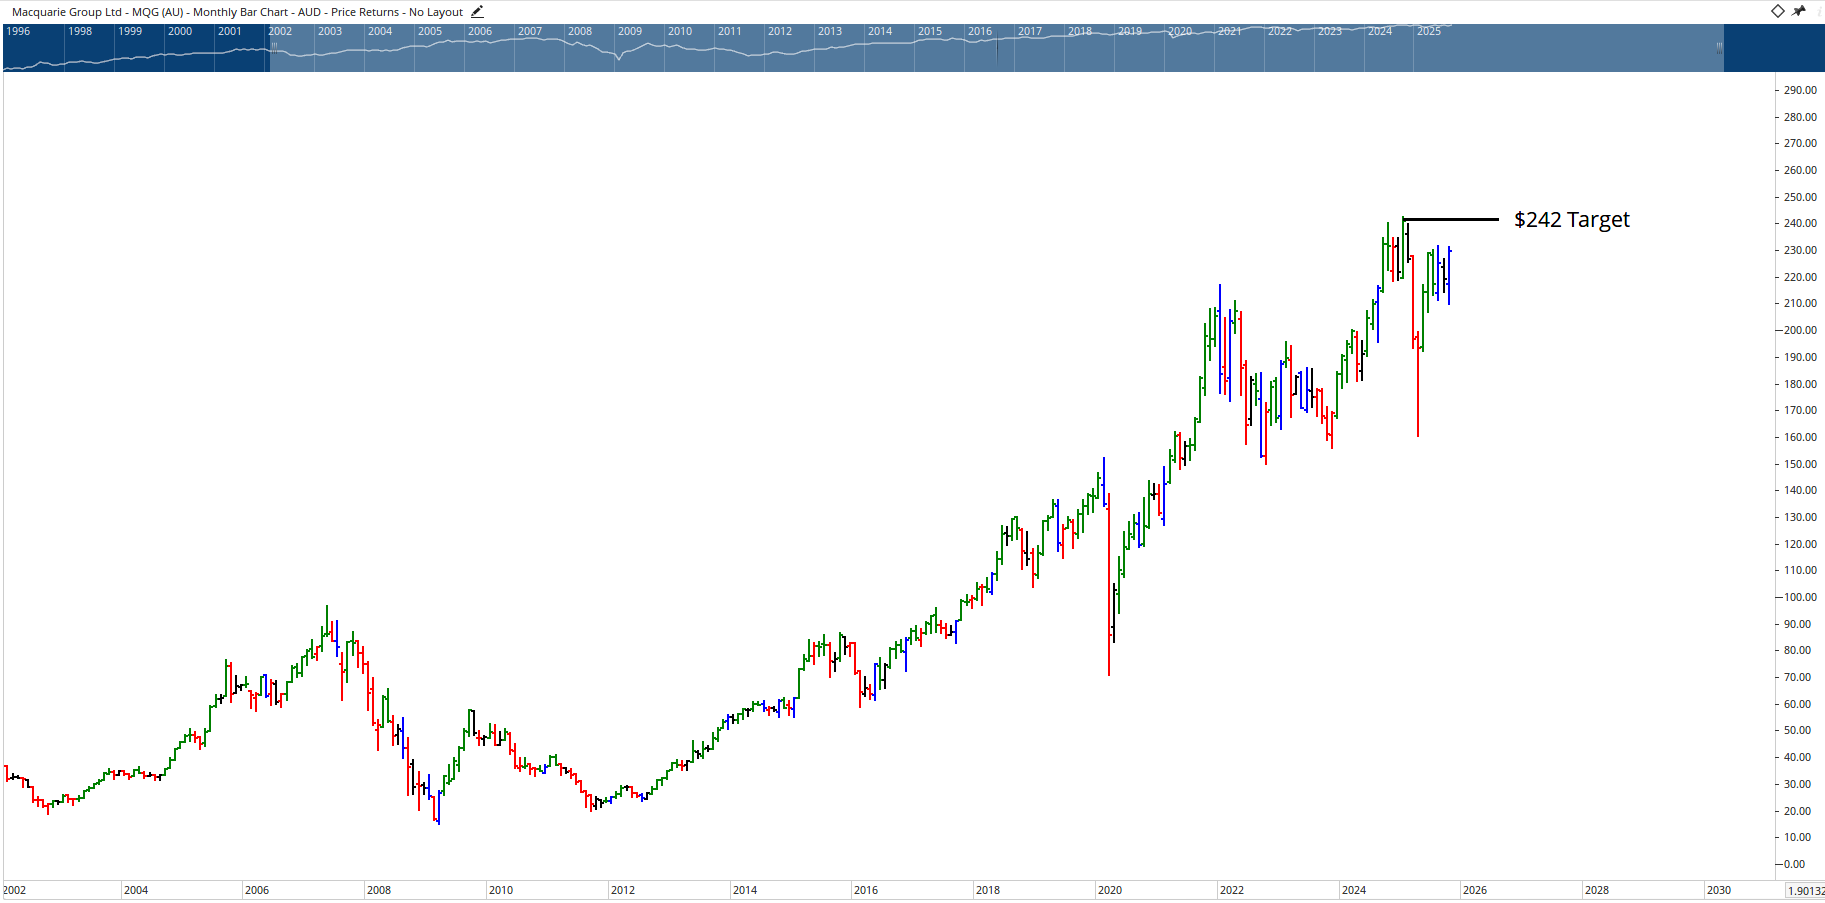Click the left range handle in the navigator

[x=274, y=47]
